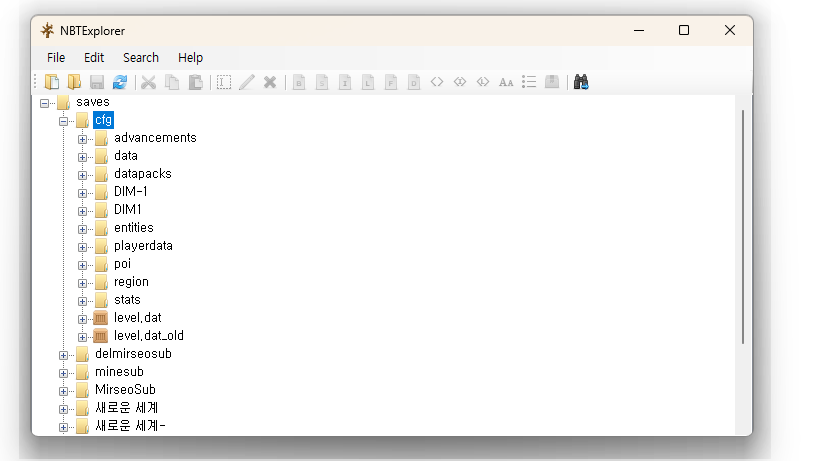Close the NBTExplorer window
Image resolution: width=830 pixels, height=461 pixels.
click(730, 31)
